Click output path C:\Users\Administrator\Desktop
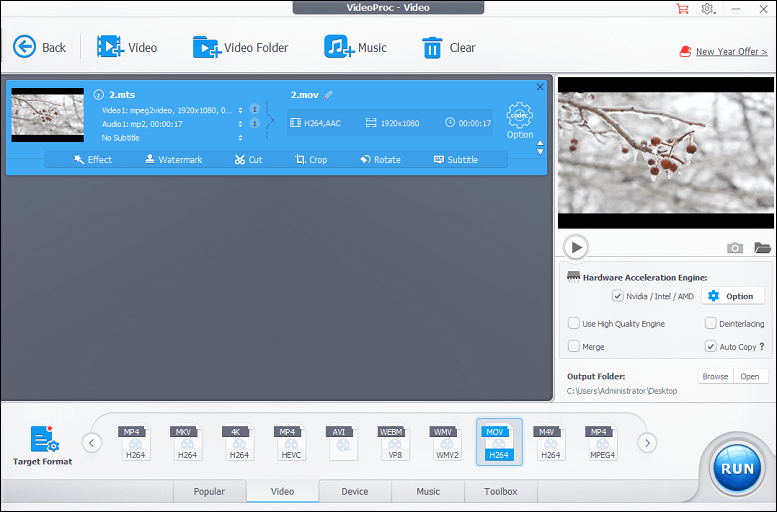The width and height of the screenshot is (777, 512). click(622, 391)
